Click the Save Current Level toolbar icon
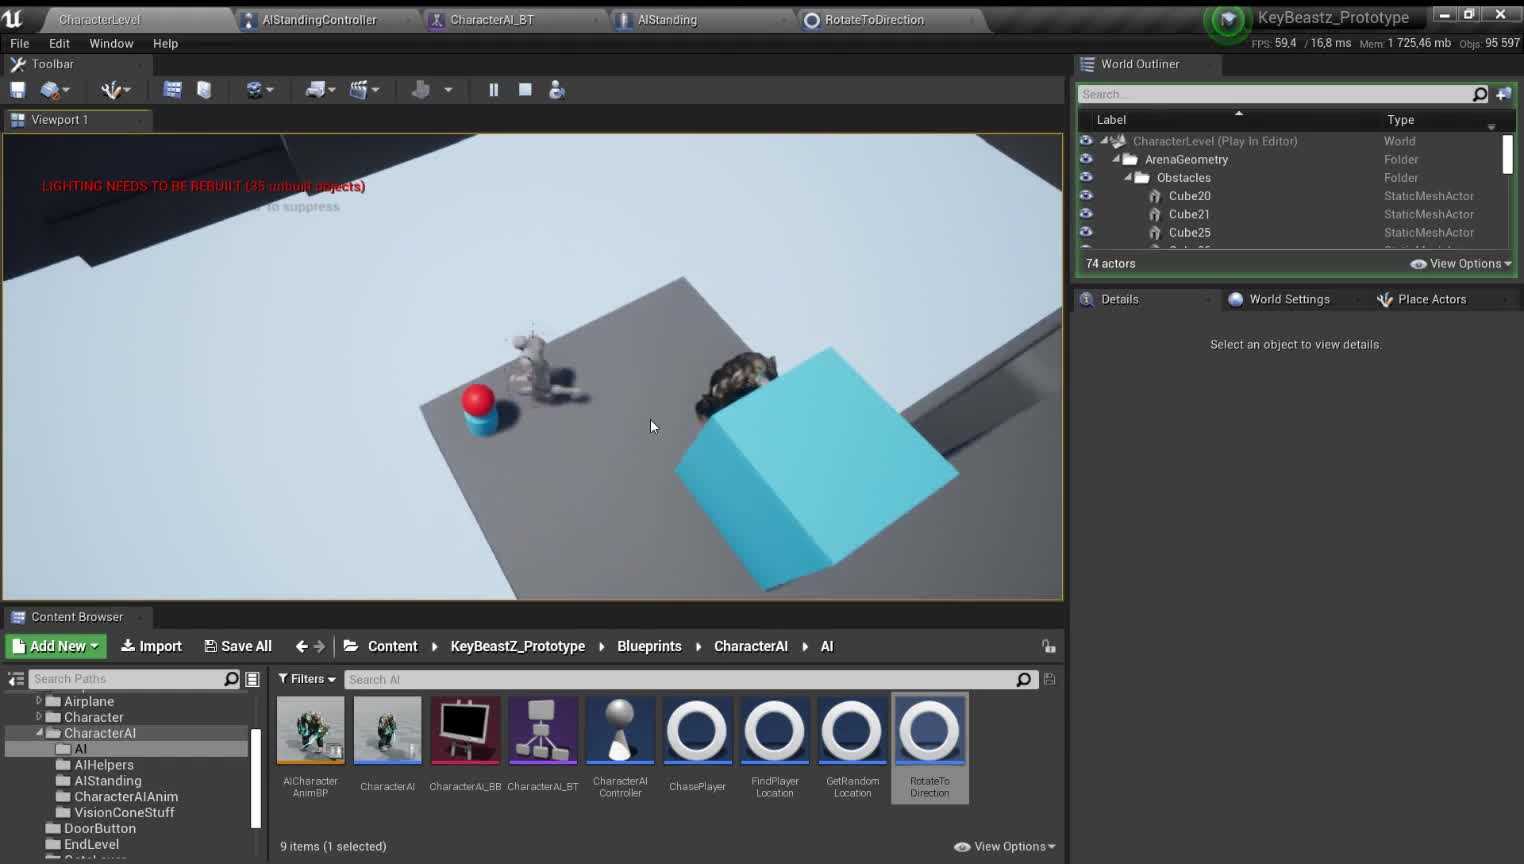Screen dimensions: 1524x864 [x=18, y=90]
